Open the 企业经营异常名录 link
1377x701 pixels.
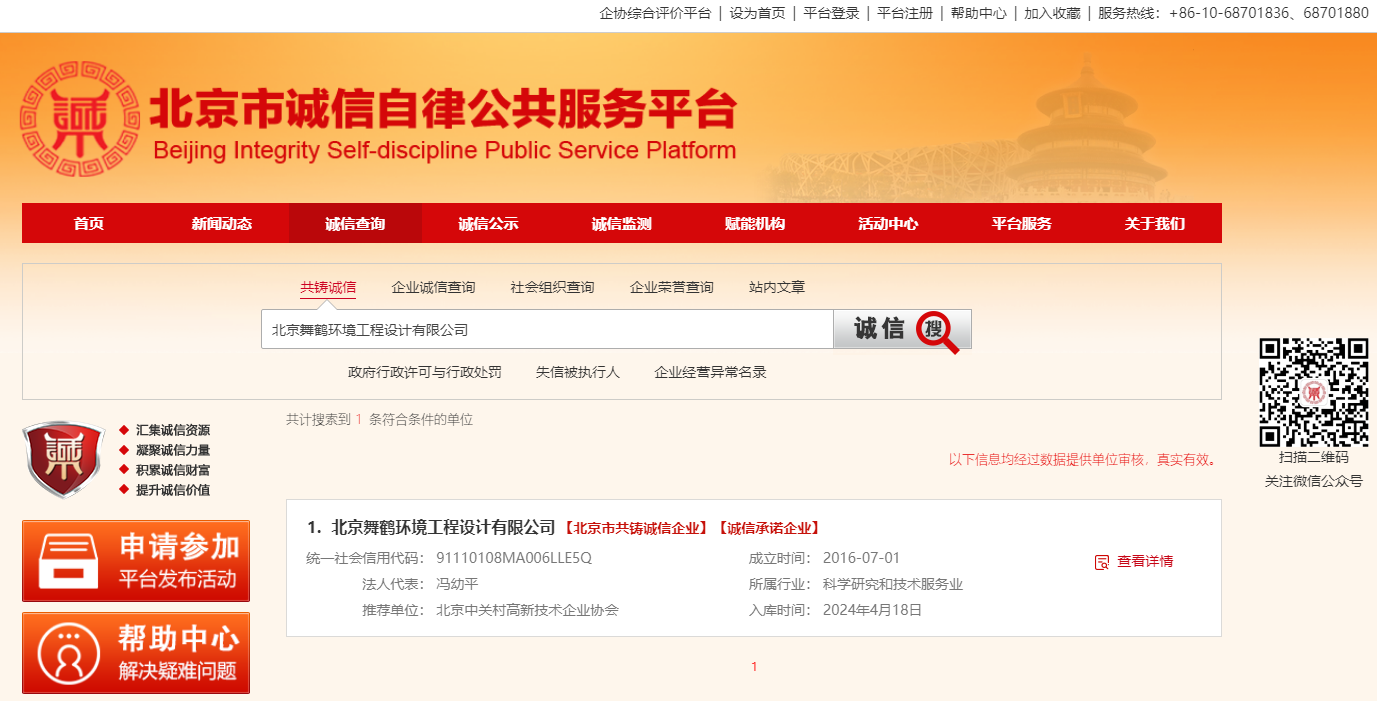coord(711,372)
